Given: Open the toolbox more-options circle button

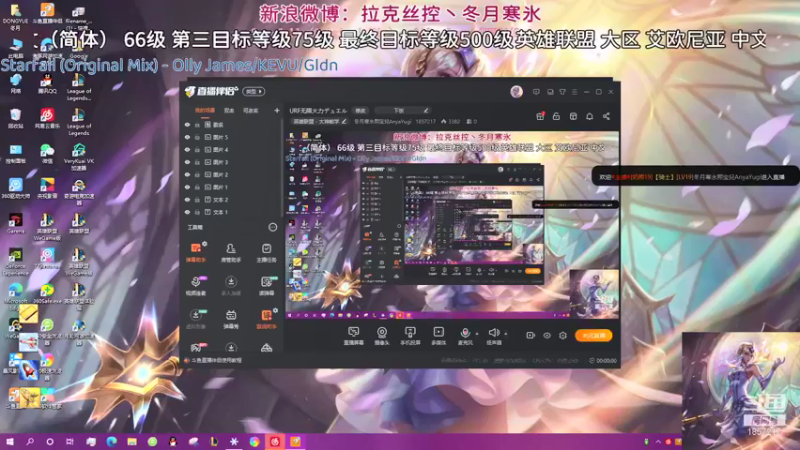Looking at the screenshot, I should point(272,227).
